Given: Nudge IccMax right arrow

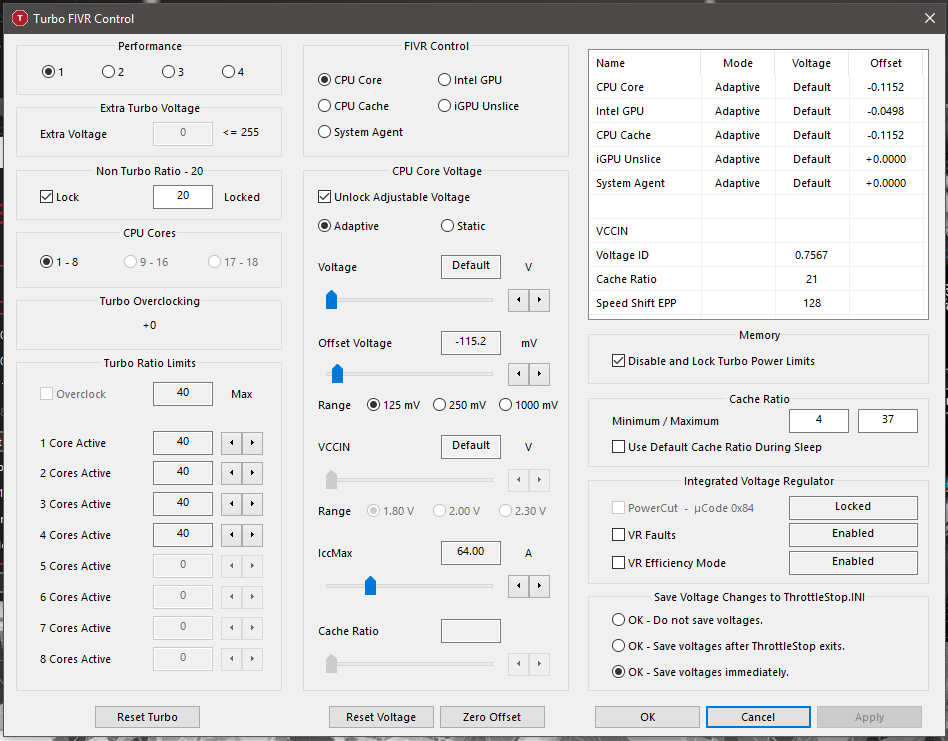Looking at the screenshot, I should coord(539,586).
